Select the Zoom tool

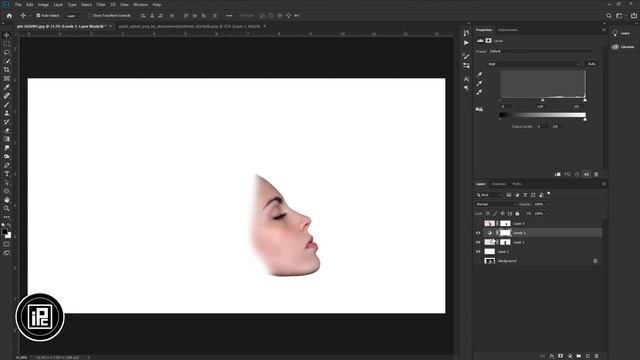[7, 208]
